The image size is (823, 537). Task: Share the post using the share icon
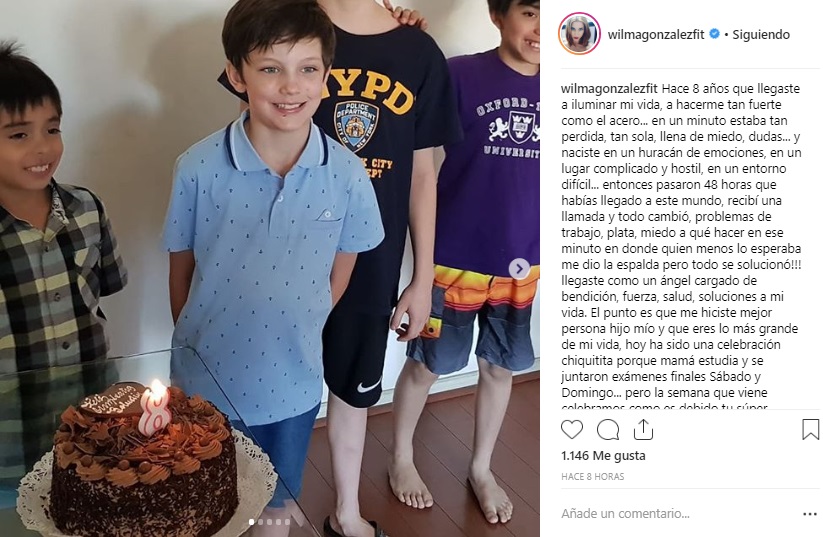[643, 429]
